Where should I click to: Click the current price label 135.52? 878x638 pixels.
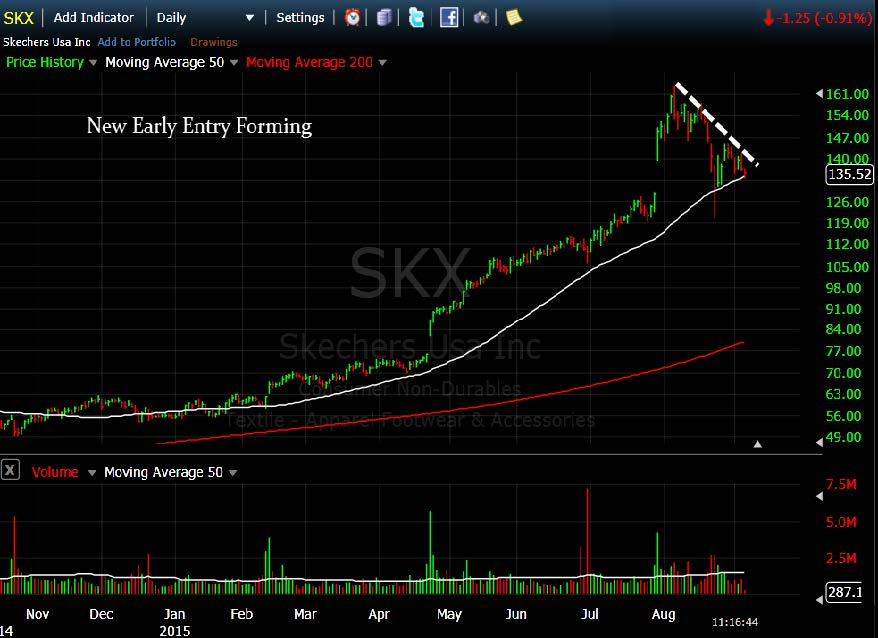tap(849, 174)
